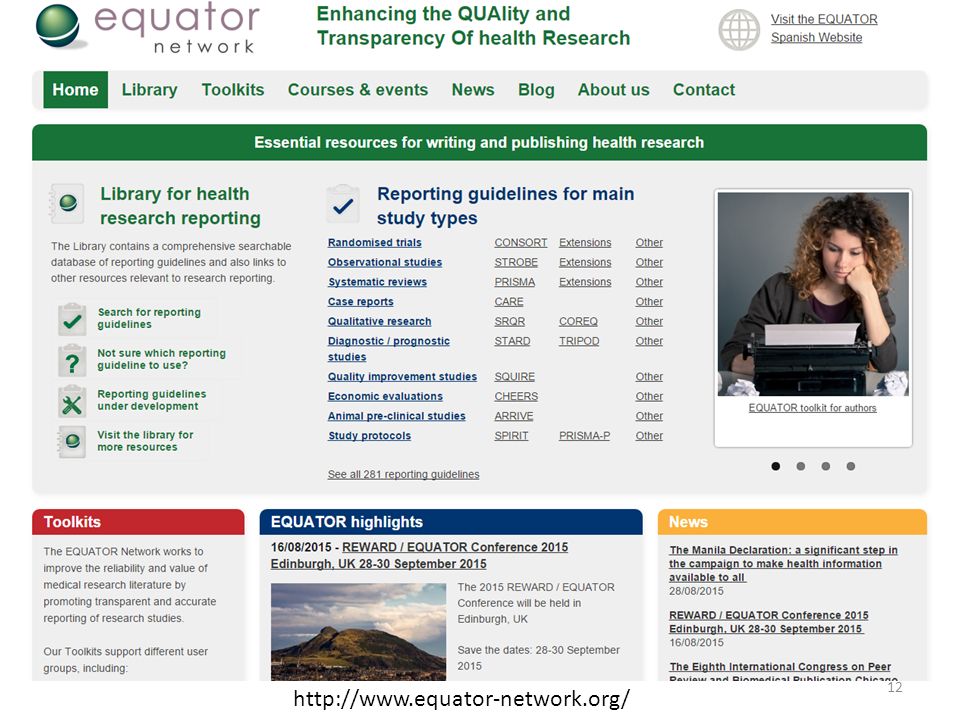Click the CHEERS guideline link
Image resolution: width=960 pixels, height=720 pixels.
pos(516,396)
